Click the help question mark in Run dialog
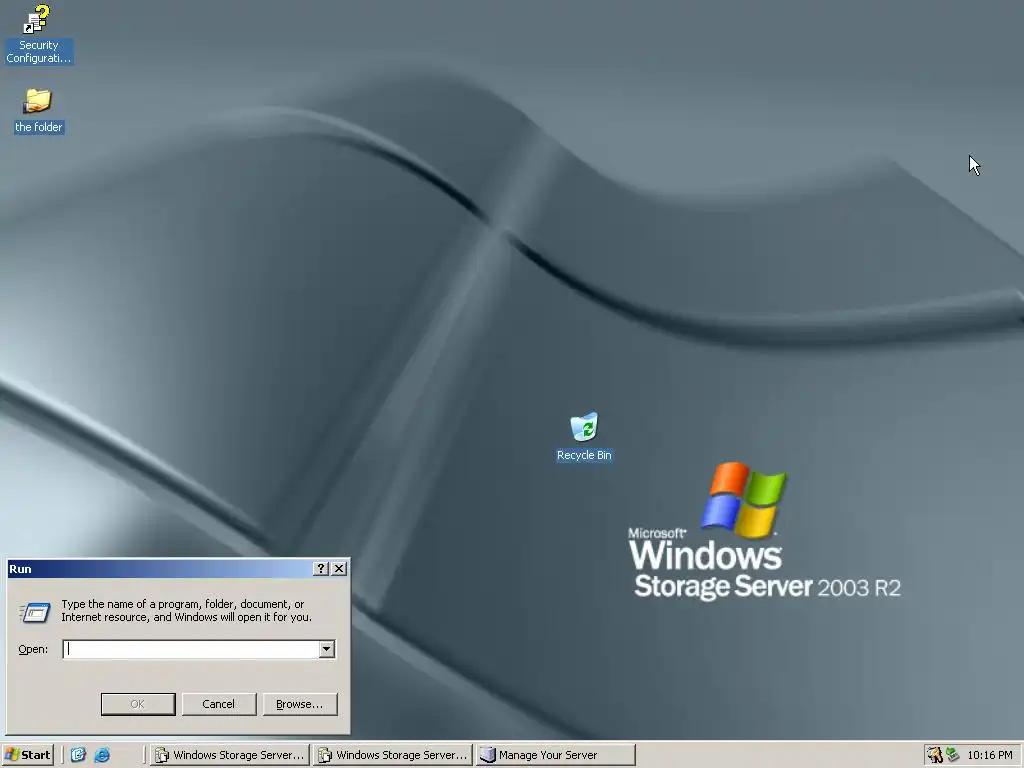The image size is (1024, 768). [x=321, y=569]
